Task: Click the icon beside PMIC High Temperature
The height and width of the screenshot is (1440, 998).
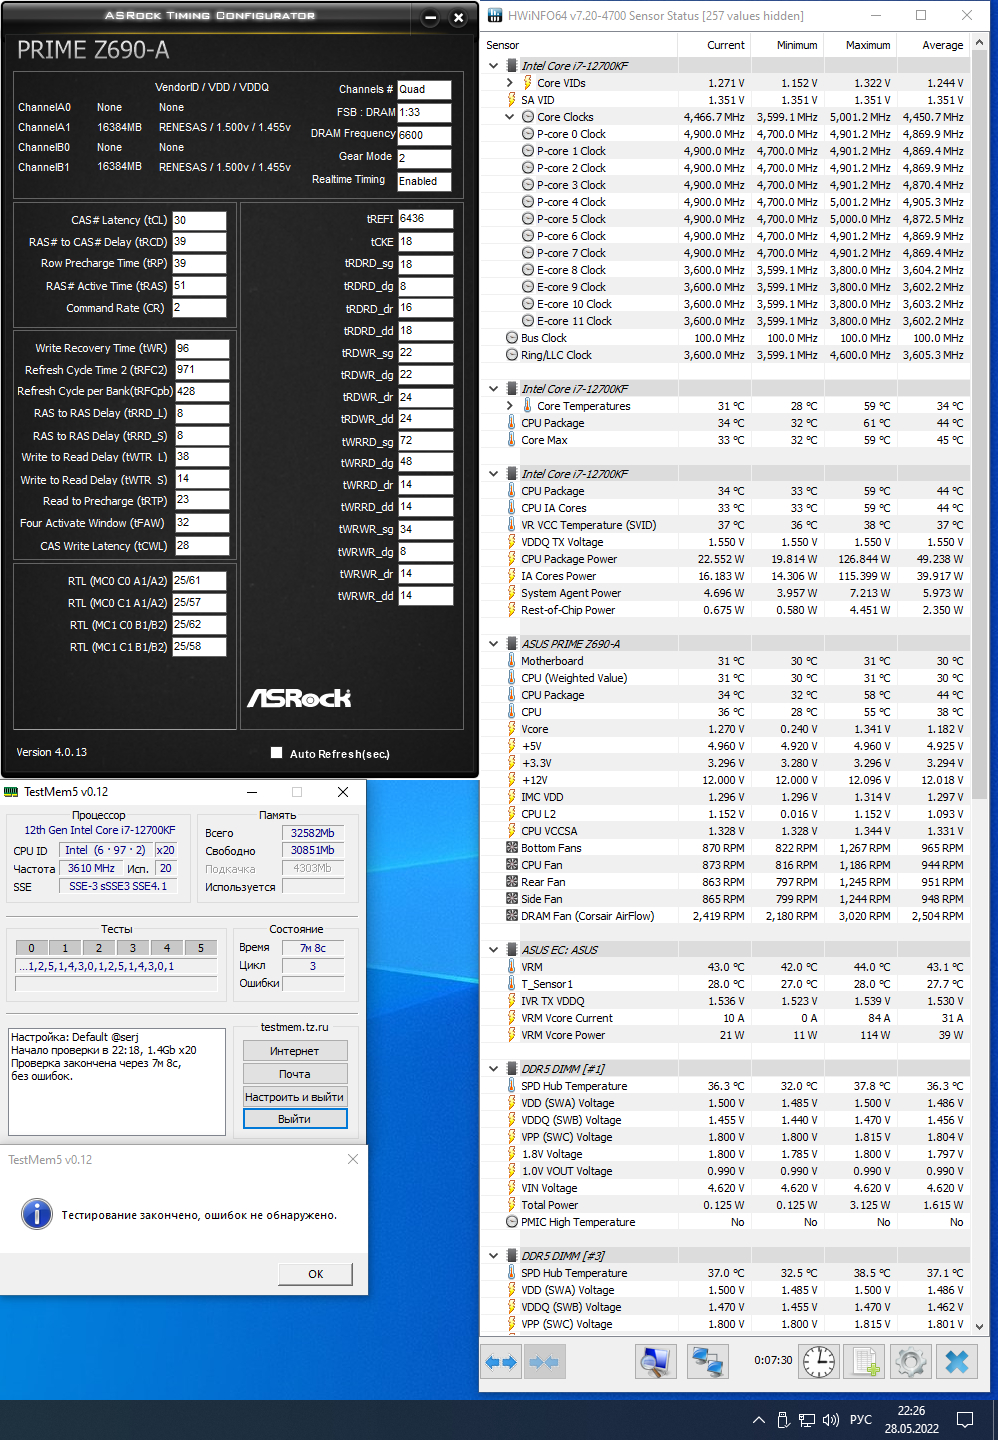Action: click(x=512, y=1222)
